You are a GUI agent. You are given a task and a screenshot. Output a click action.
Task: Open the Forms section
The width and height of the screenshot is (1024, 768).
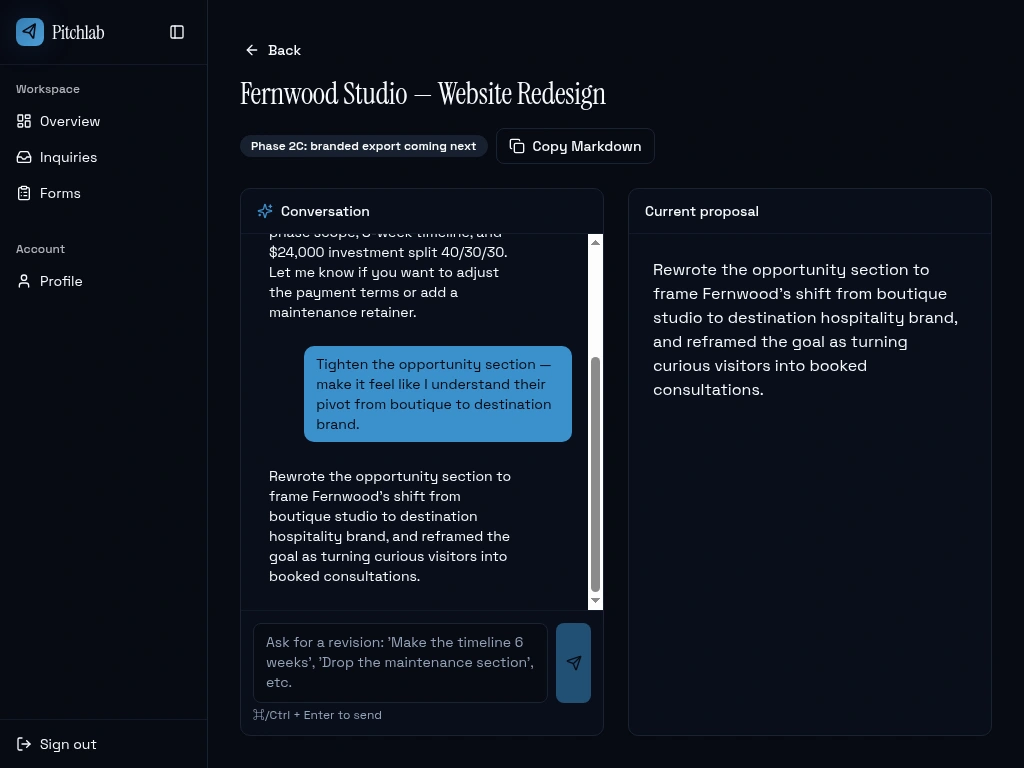[60, 193]
